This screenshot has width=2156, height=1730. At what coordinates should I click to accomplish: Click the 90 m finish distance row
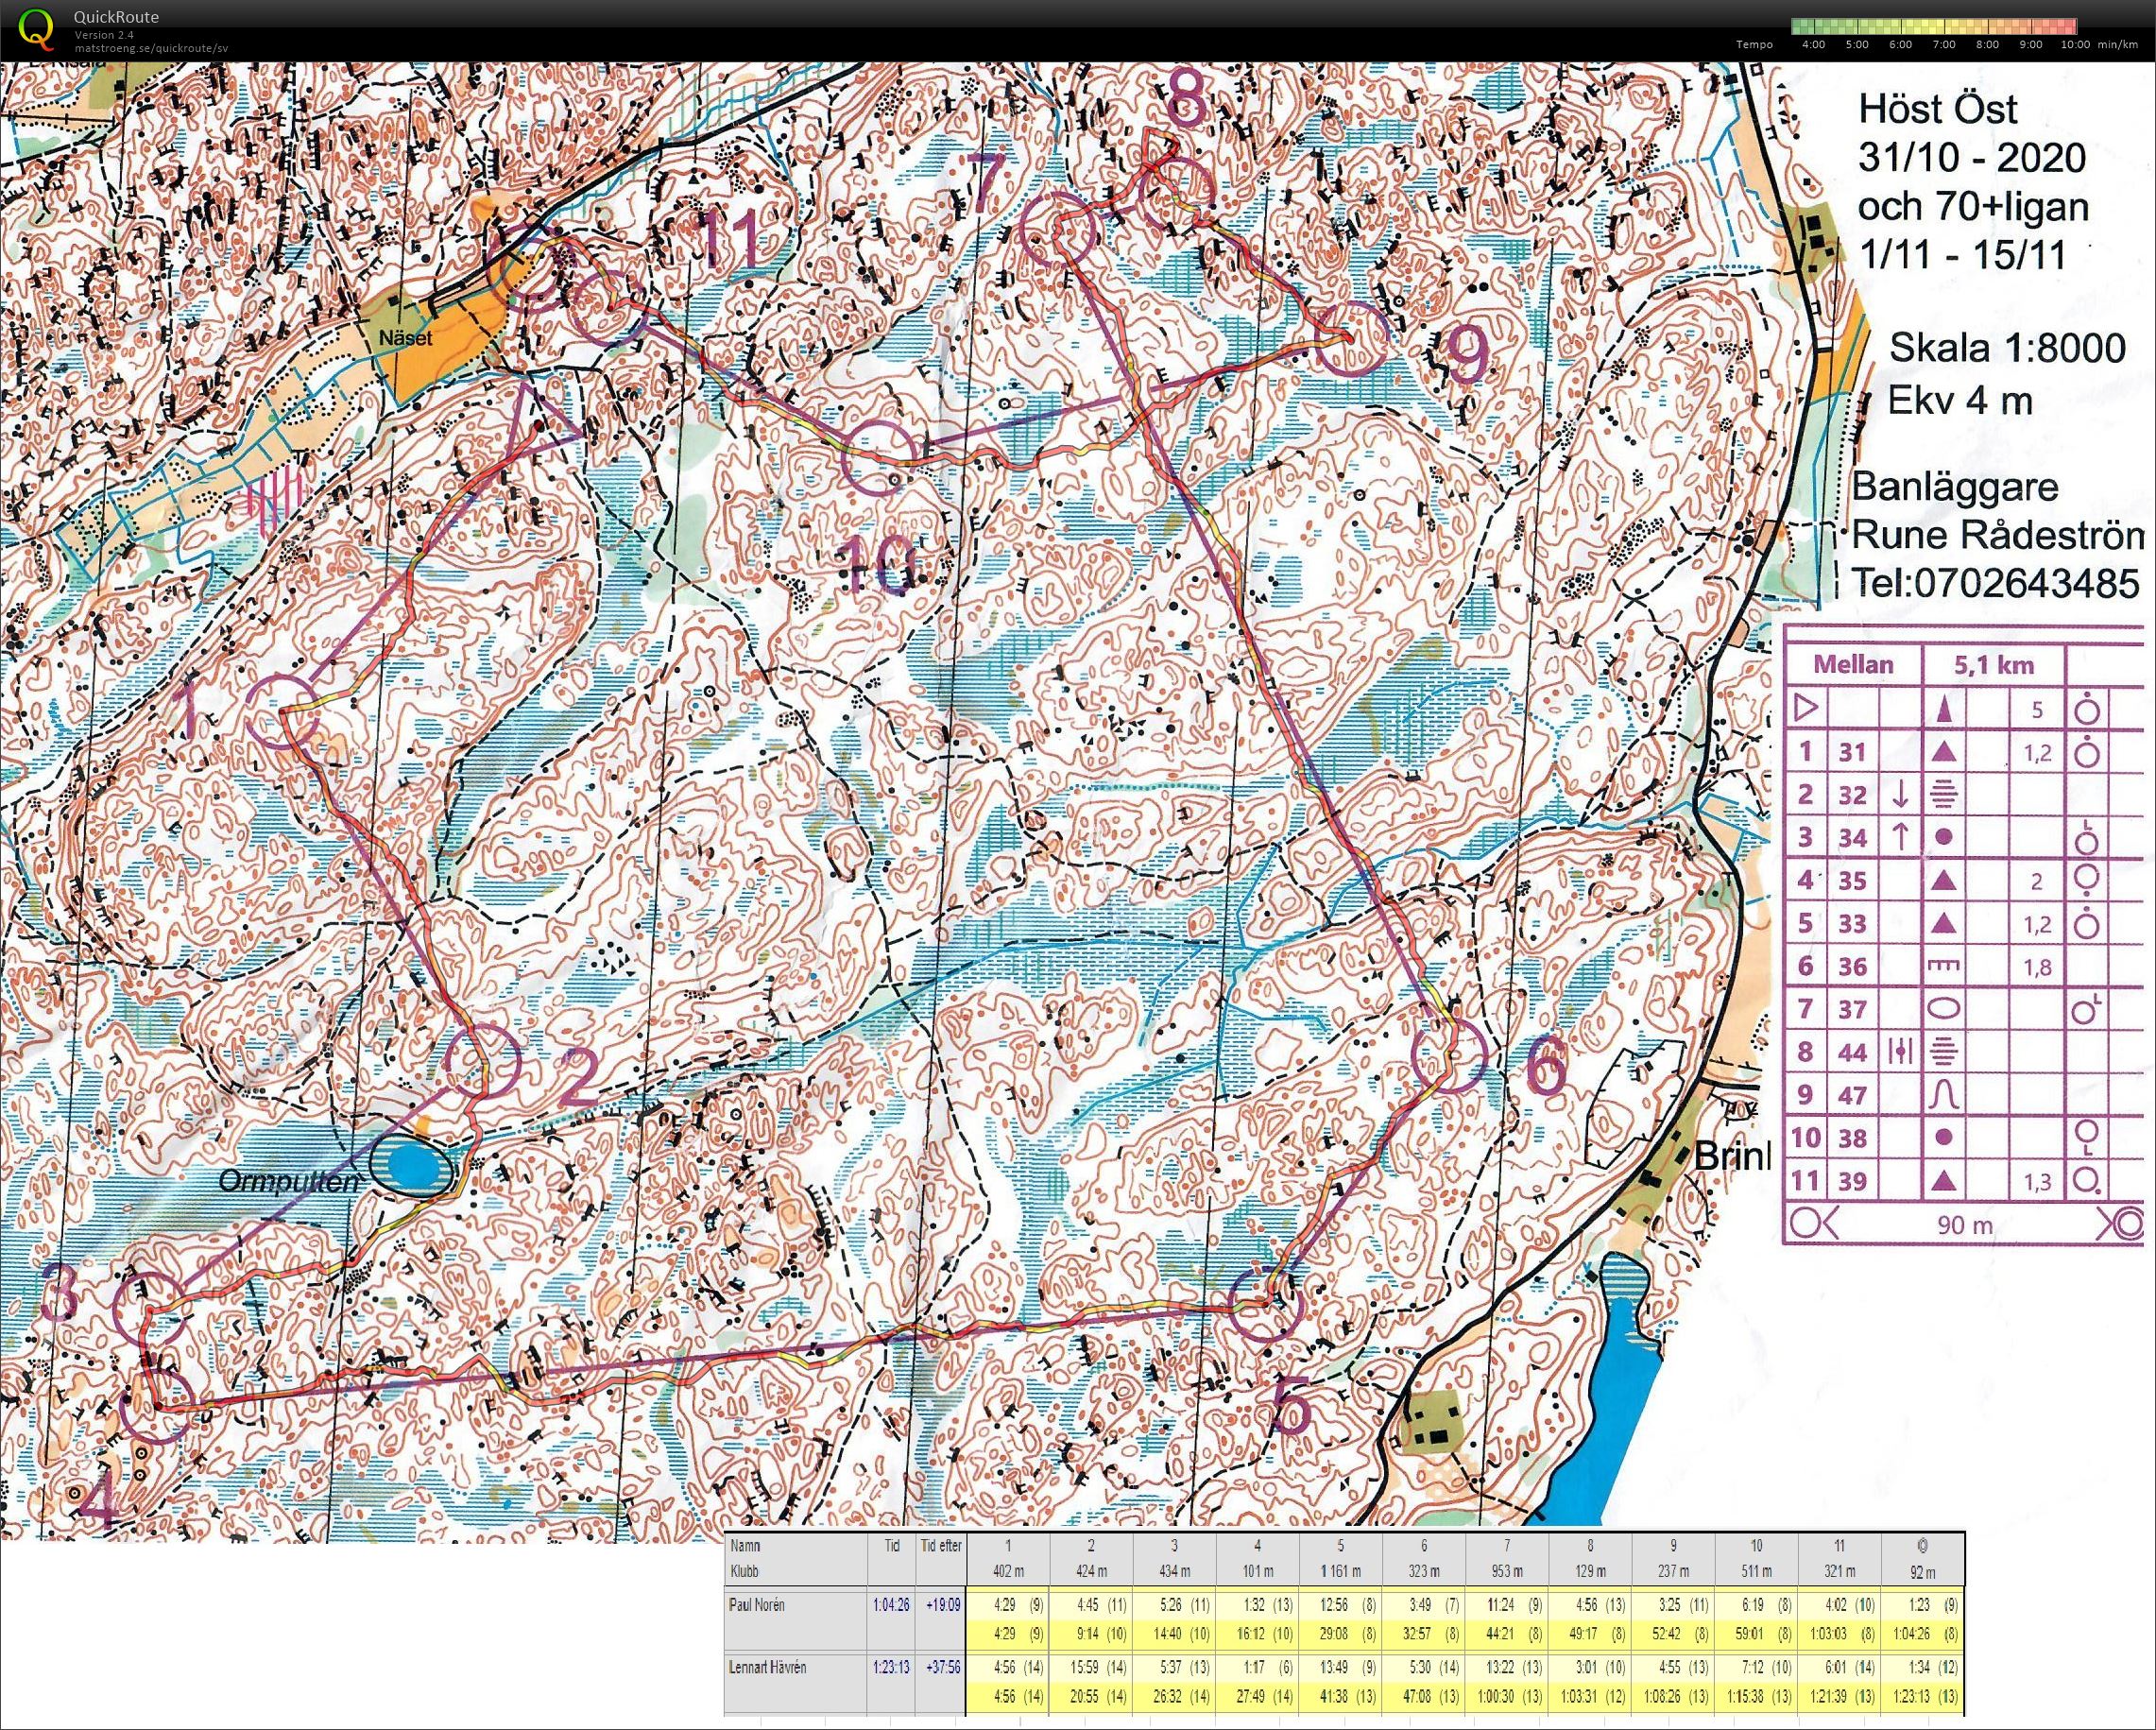pos(1965,1224)
